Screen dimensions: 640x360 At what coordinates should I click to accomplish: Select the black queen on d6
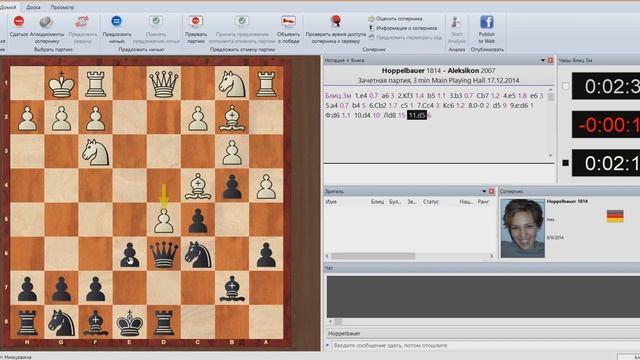164,254
